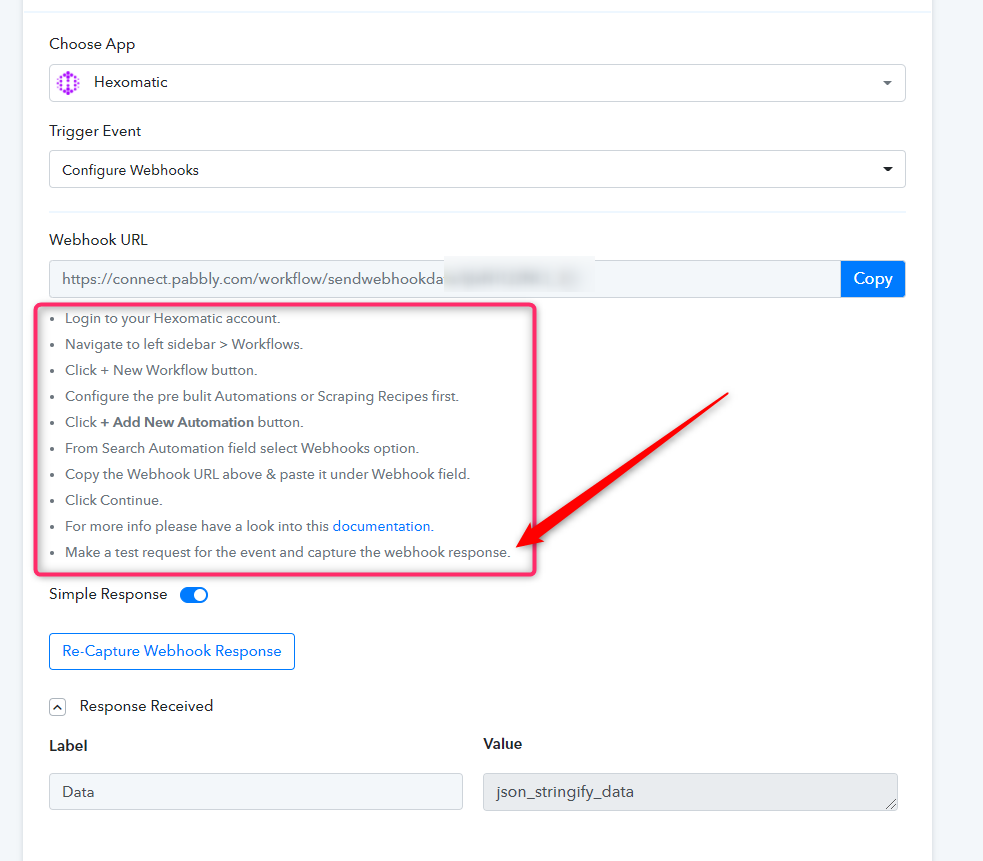Click 'Login to your Hexomatic account.' text
983x861 pixels.
(172, 319)
